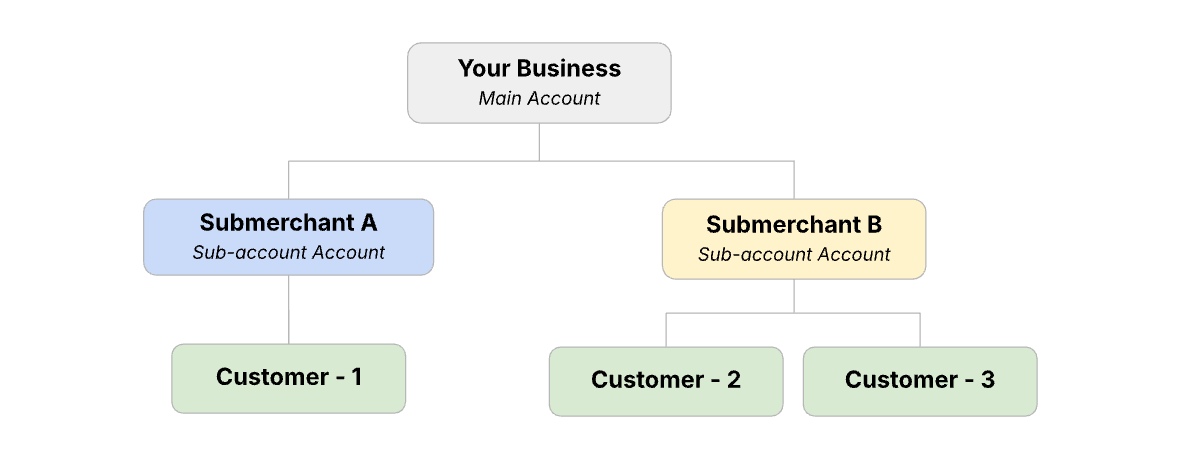Click vertical connector directly below Submerchant B box
Viewport: 1182px width, 470px height.
click(794, 296)
